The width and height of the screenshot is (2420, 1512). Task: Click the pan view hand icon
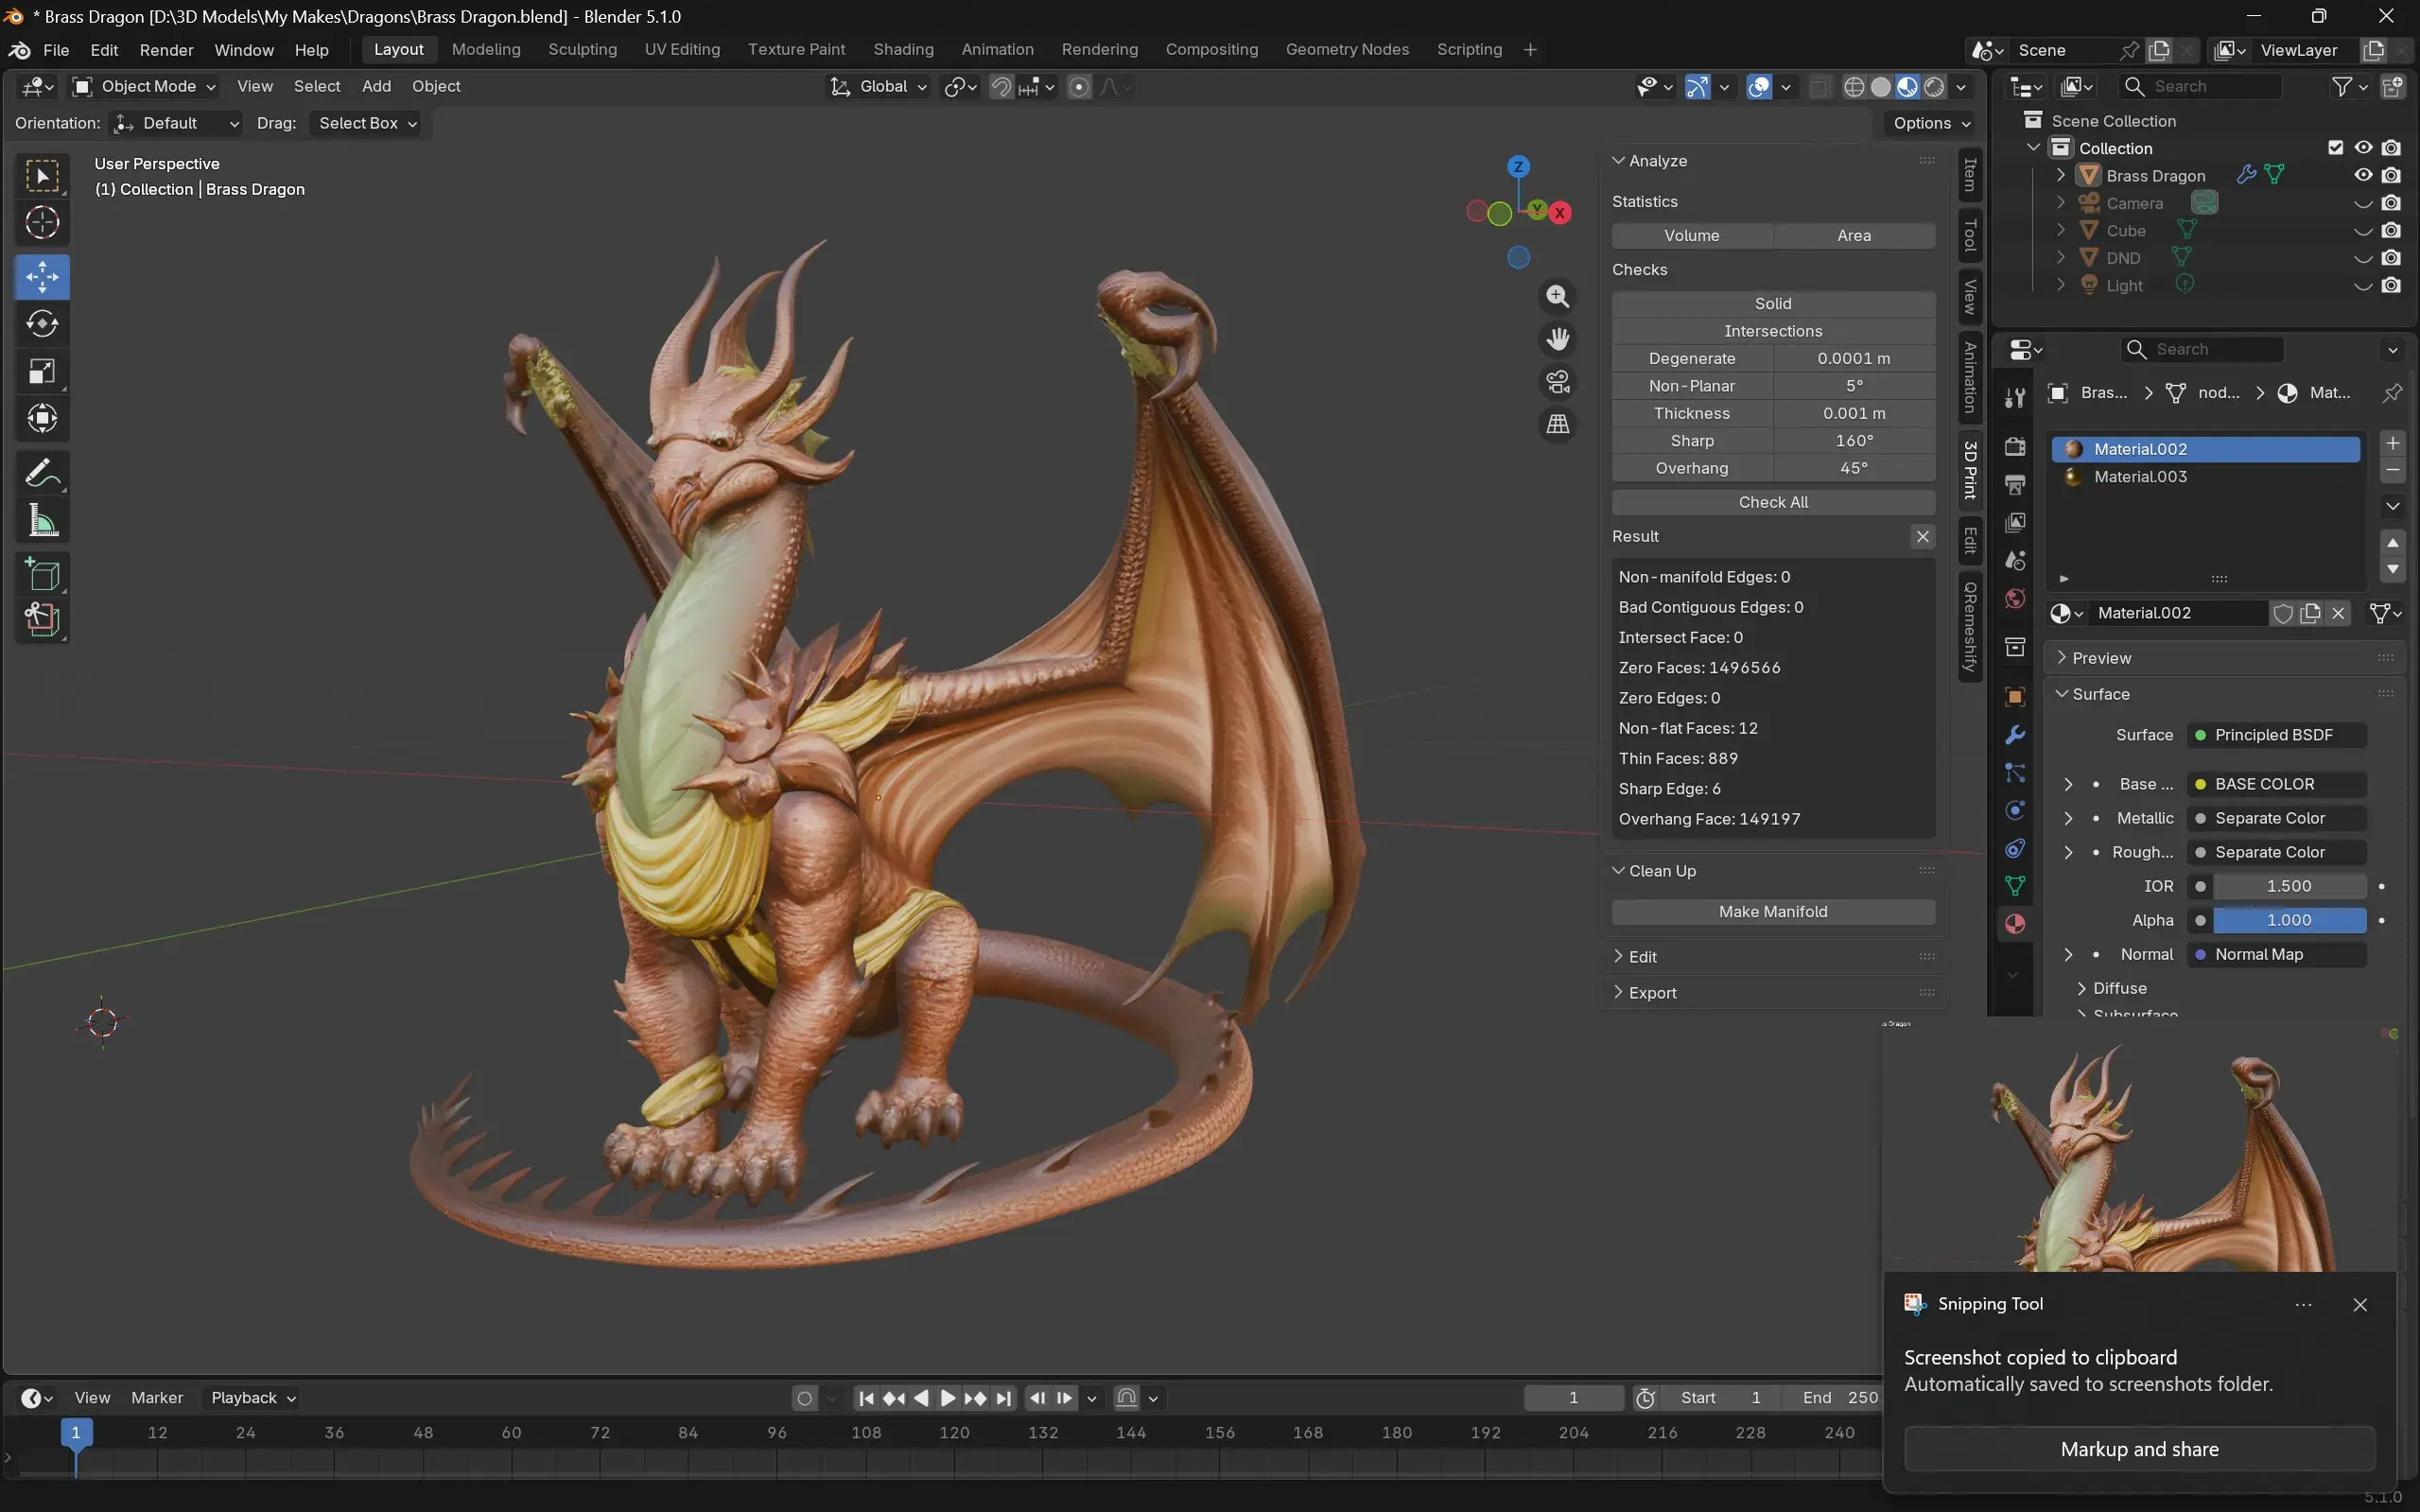point(1557,339)
